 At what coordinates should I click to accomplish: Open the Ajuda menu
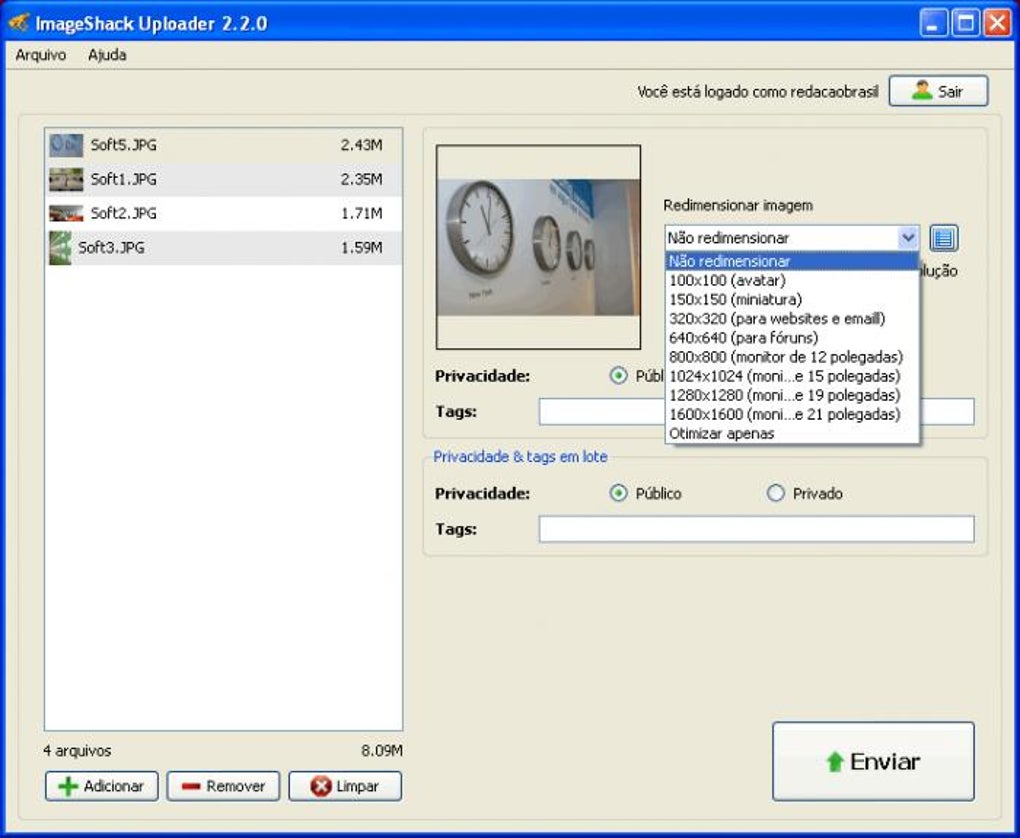coord(107,55)
